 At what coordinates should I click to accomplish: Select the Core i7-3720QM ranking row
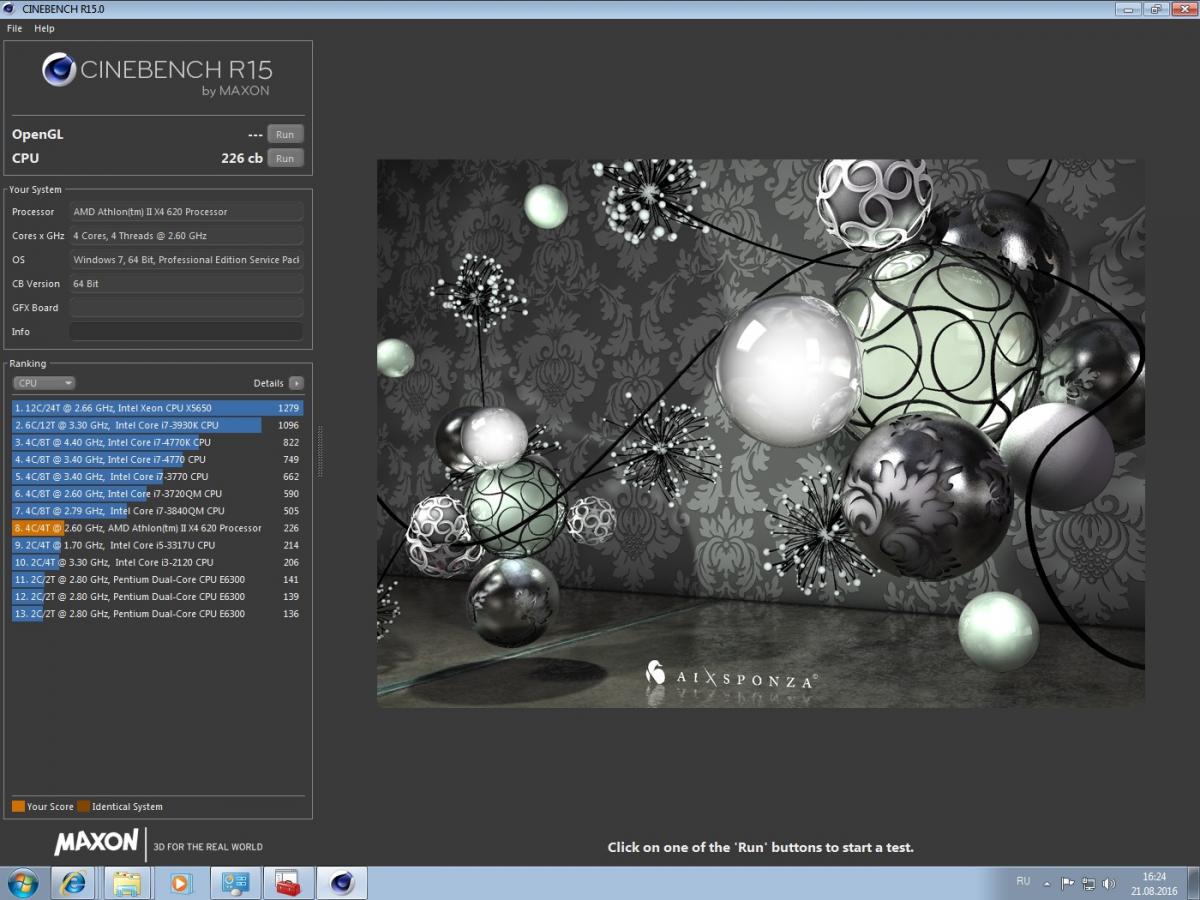[x=158, y=494]
